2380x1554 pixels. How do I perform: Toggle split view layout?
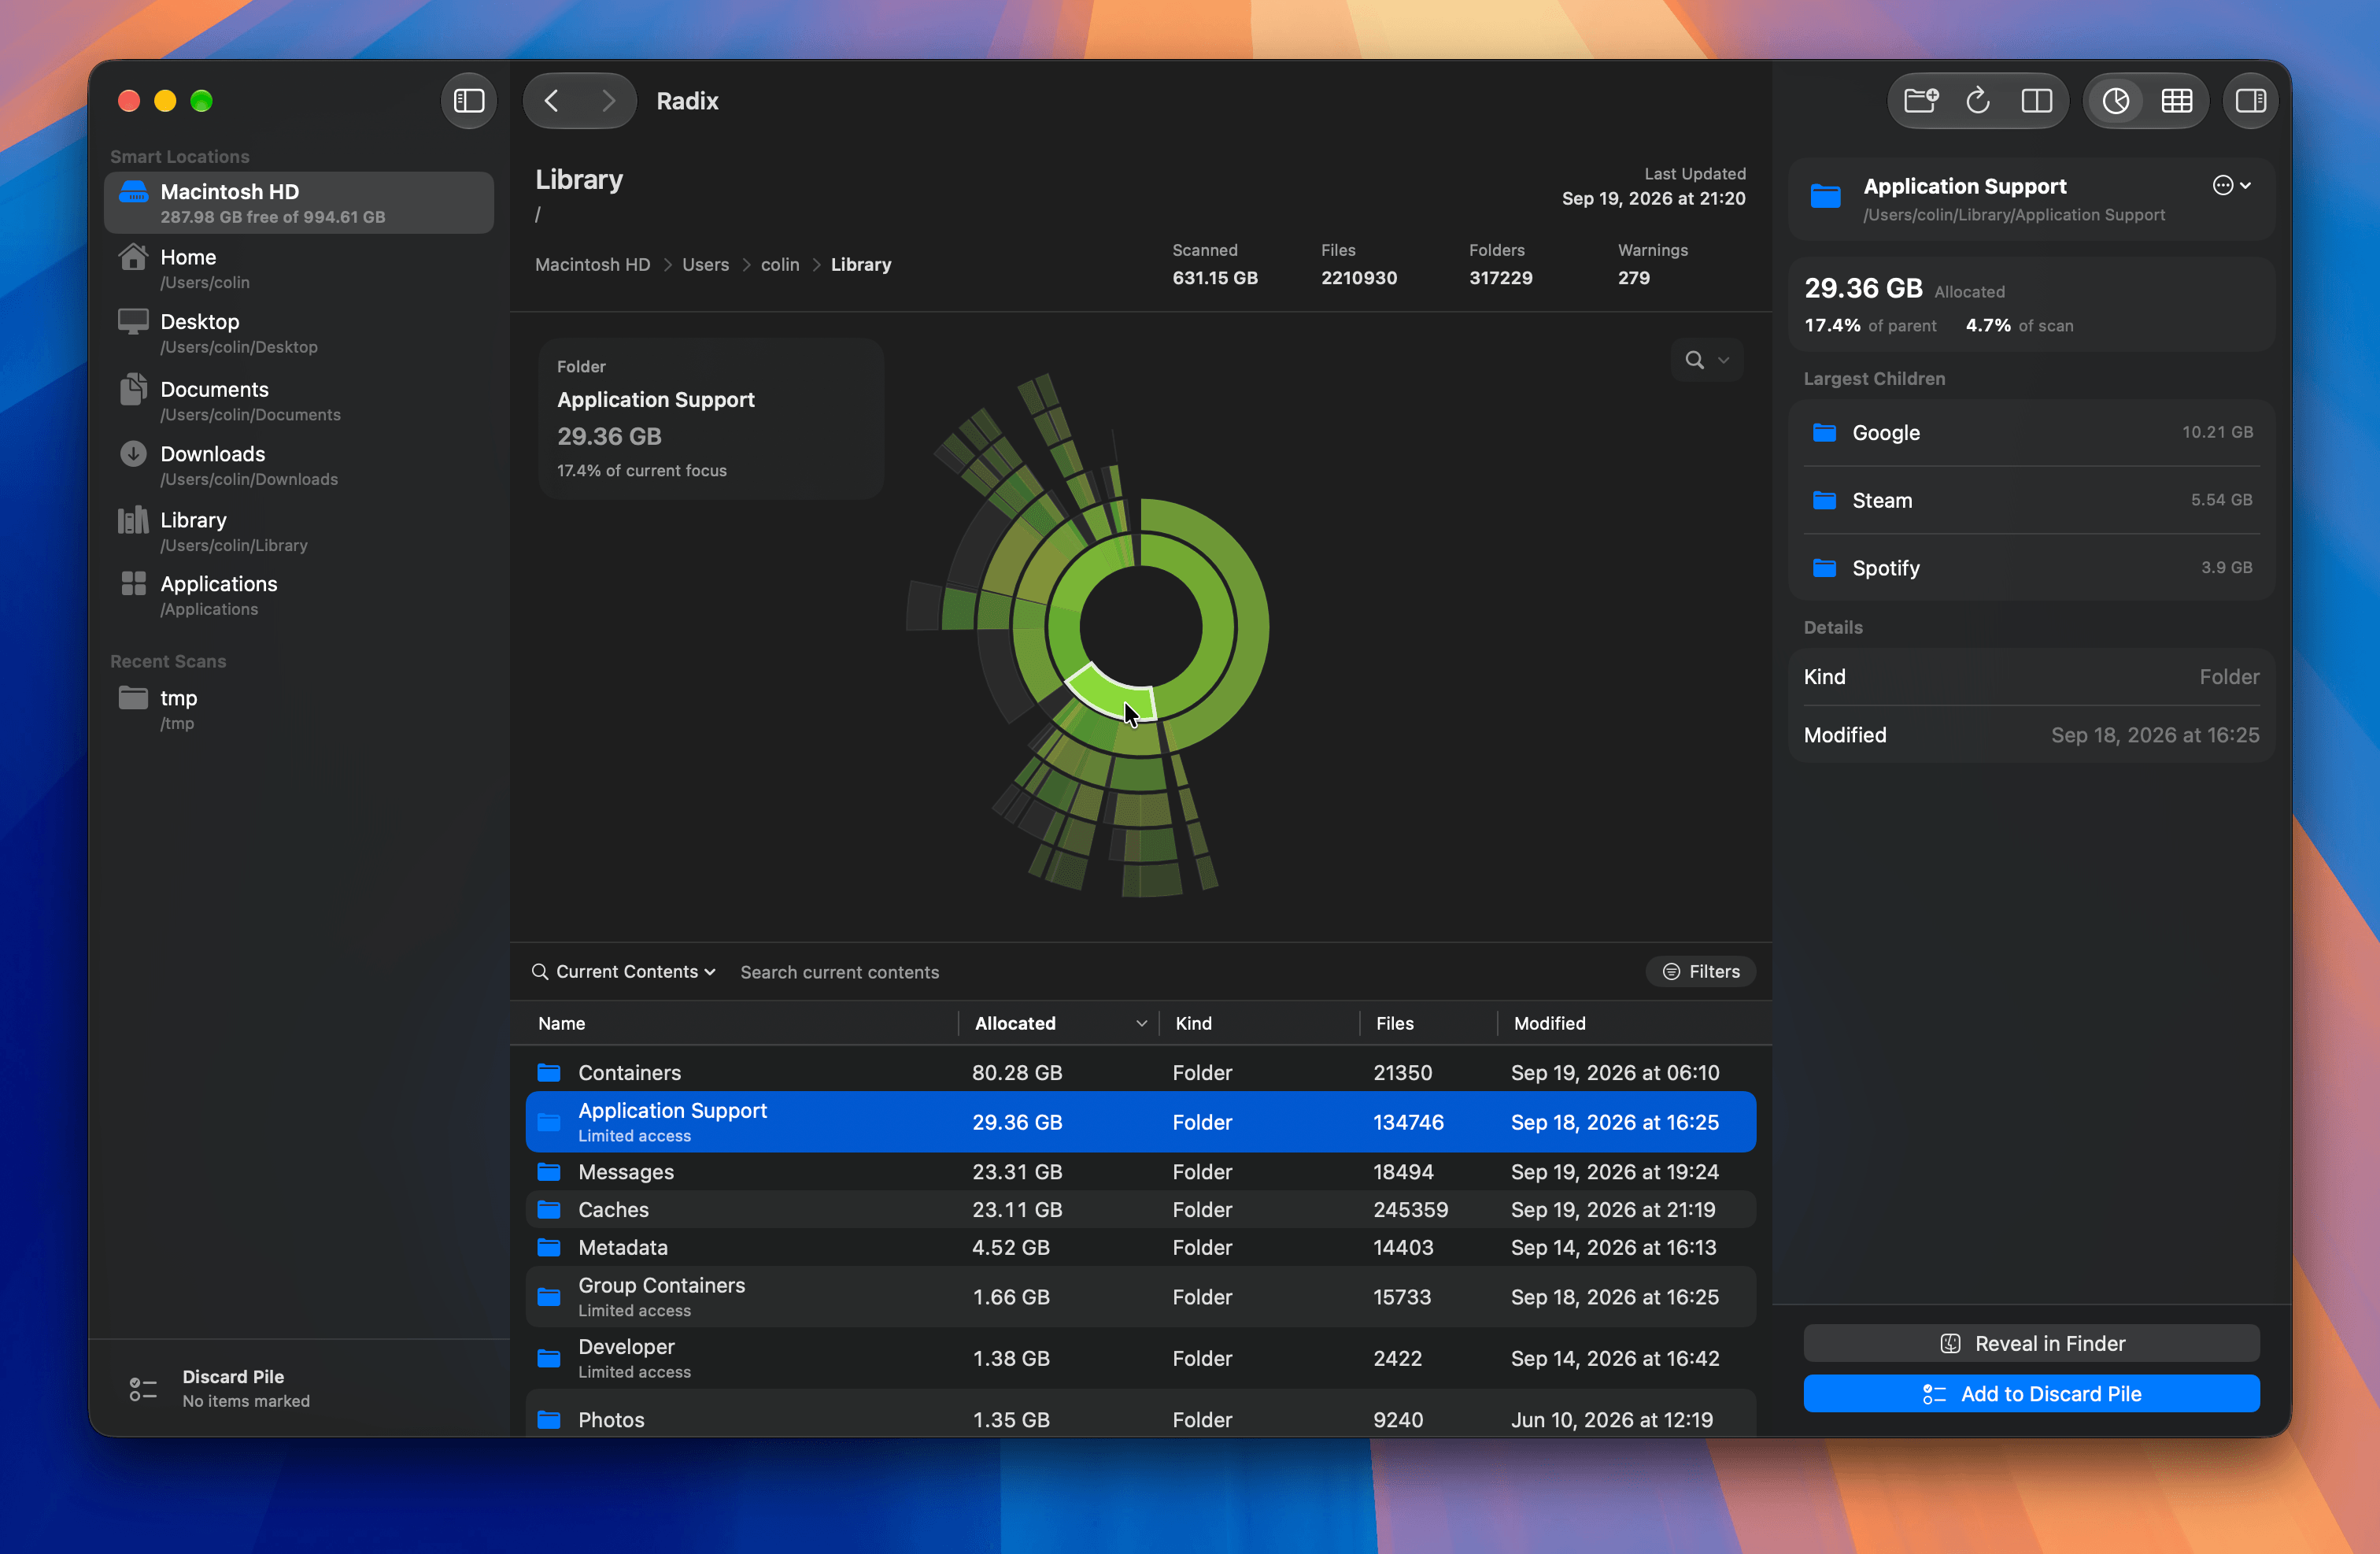point(2036,101)
